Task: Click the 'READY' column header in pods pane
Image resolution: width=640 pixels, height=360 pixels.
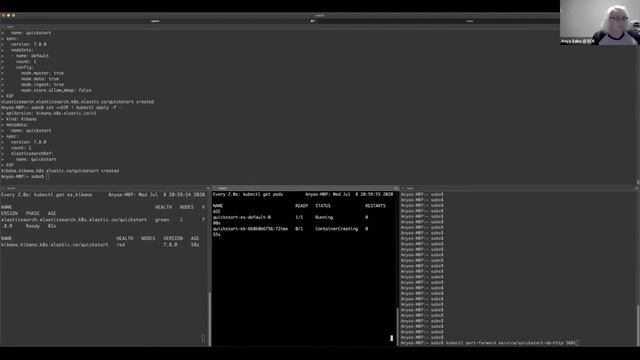Action: pos(302,206)
